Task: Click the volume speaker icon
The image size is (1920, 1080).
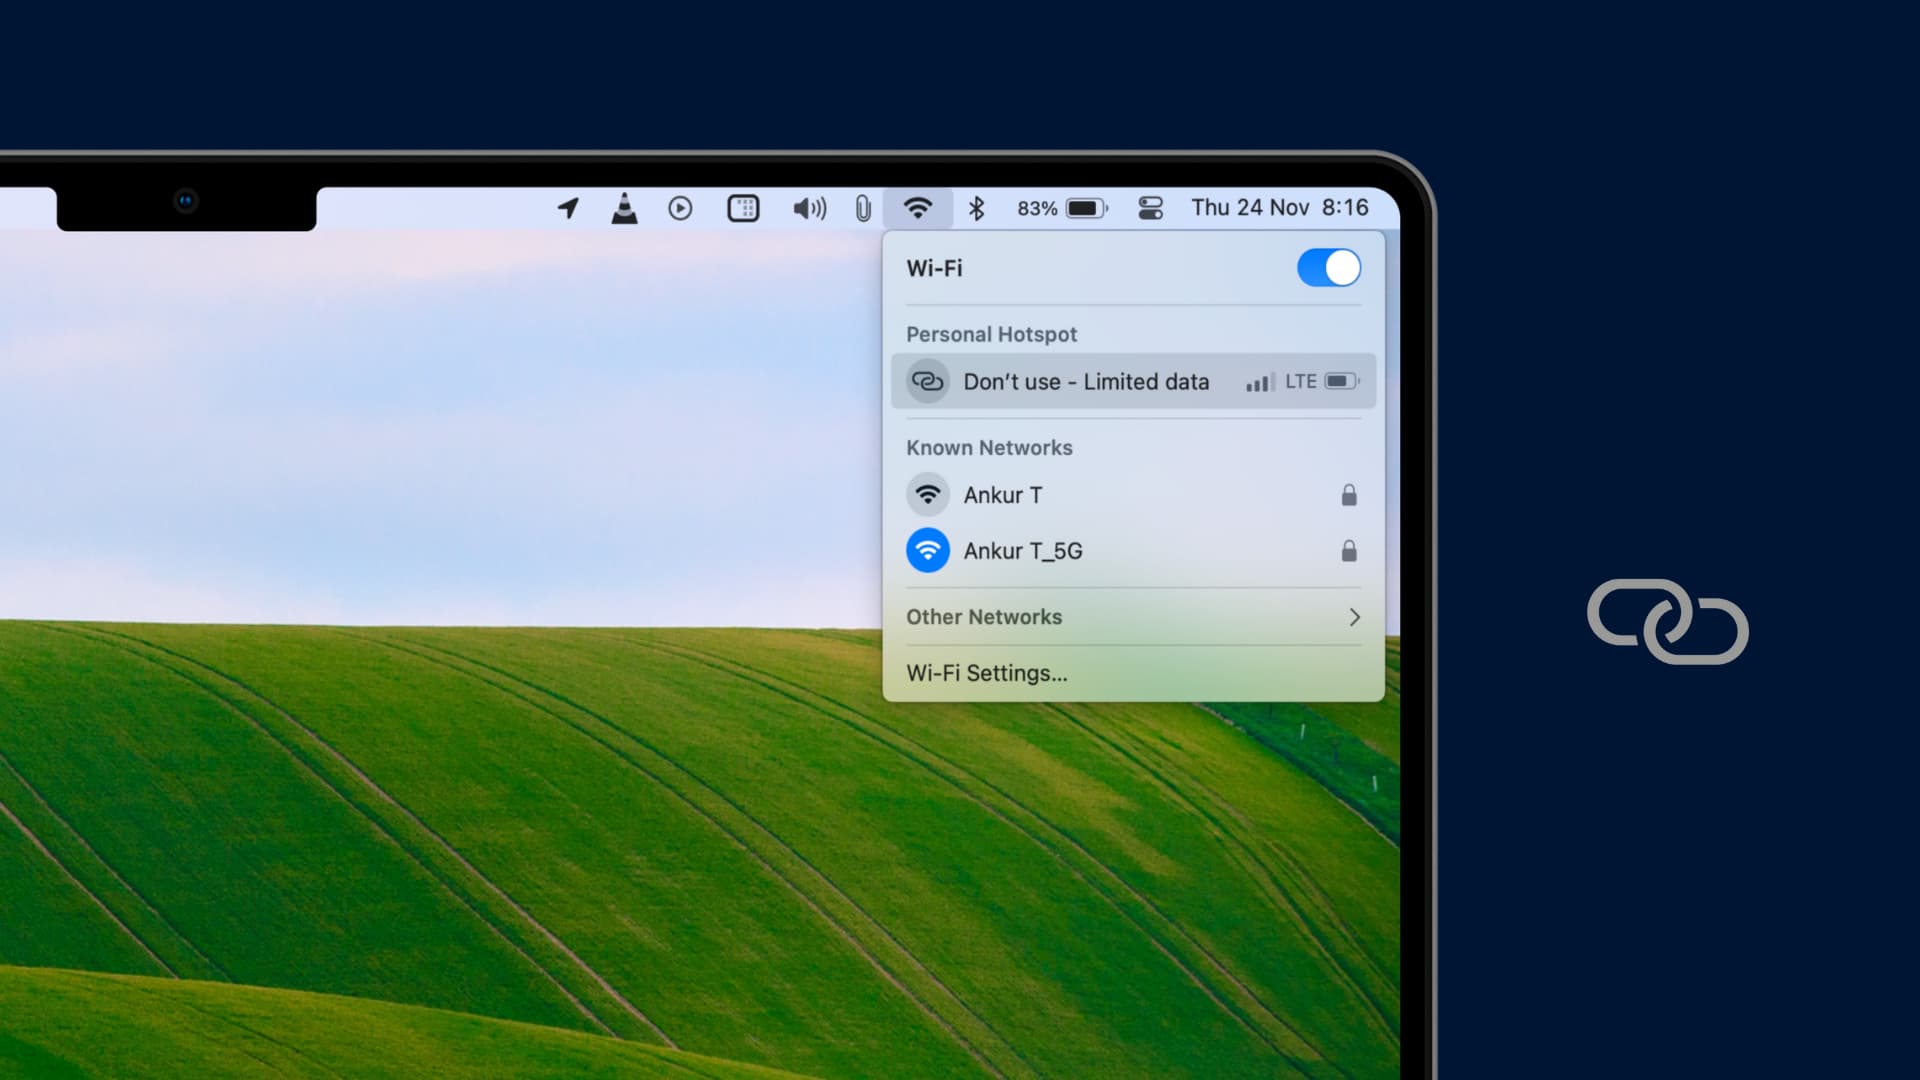Action: (809, 208)
